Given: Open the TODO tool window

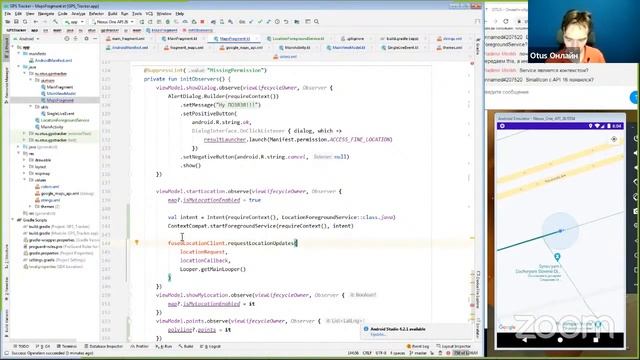Looking at the screenshot, I should coord(21,346).
